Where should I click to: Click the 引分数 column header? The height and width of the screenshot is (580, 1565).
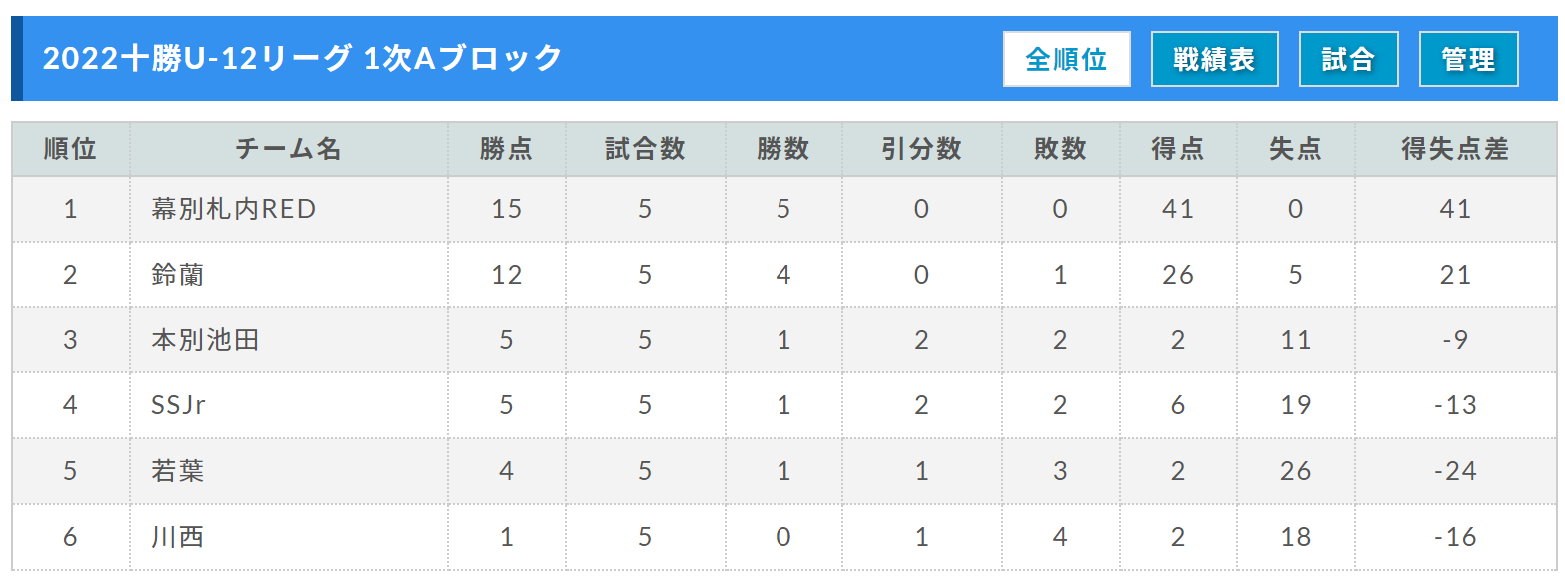[x=922, y=149]
